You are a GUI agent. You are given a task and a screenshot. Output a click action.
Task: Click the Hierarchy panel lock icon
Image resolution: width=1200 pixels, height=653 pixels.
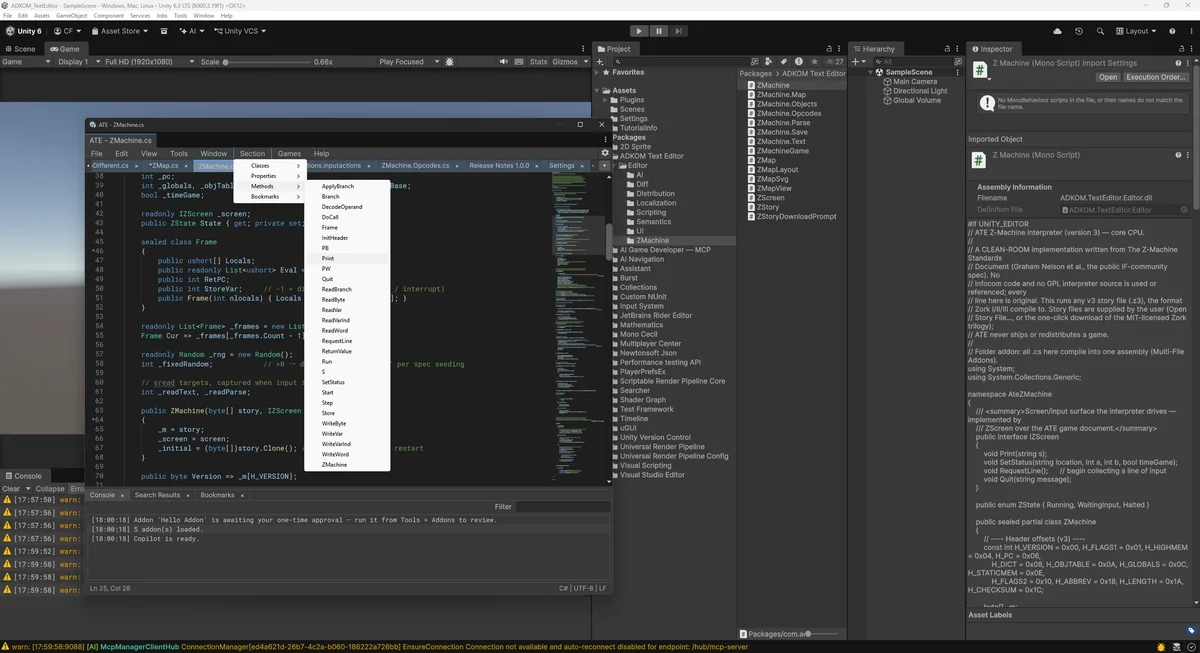[x=946, y=49]
